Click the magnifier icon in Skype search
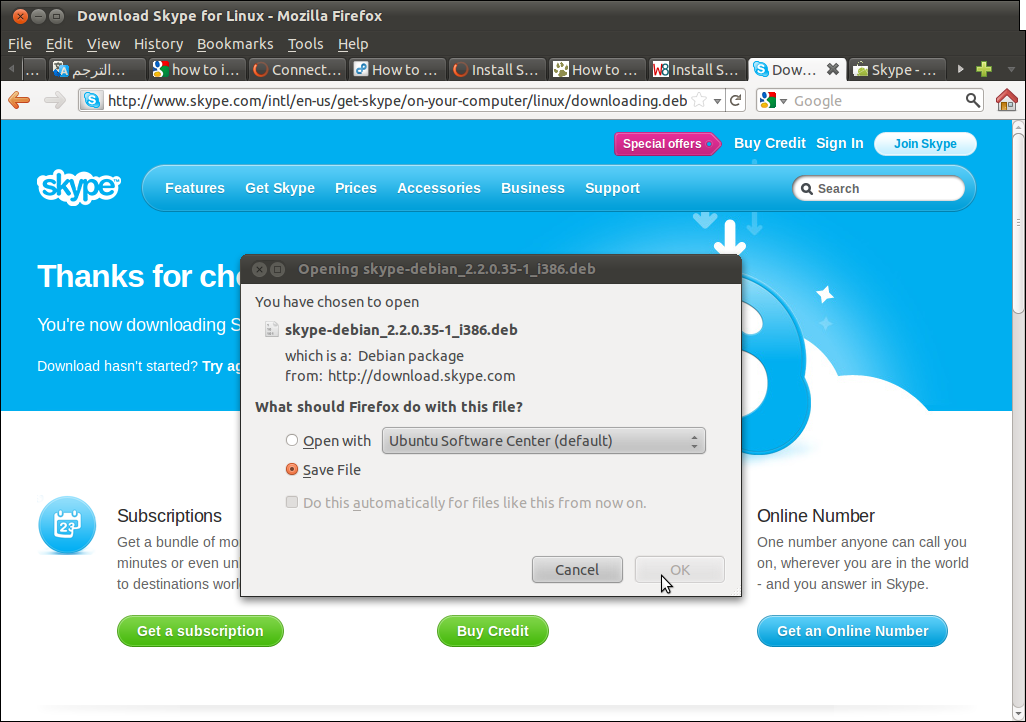The image size is (1026, 722). point(807,189)
